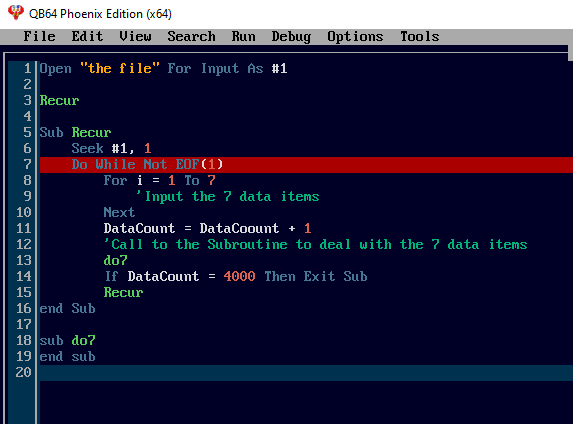Open the Run menu
This screenshot has height=424, width=573.
point(243,37)
